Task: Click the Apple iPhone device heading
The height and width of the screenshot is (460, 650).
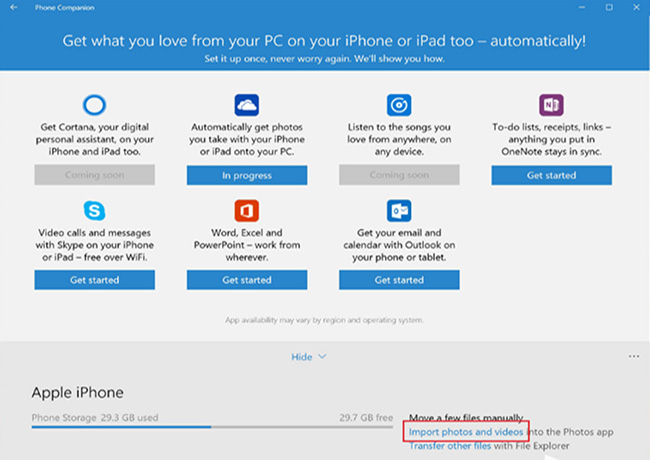Action: [78, 392]
